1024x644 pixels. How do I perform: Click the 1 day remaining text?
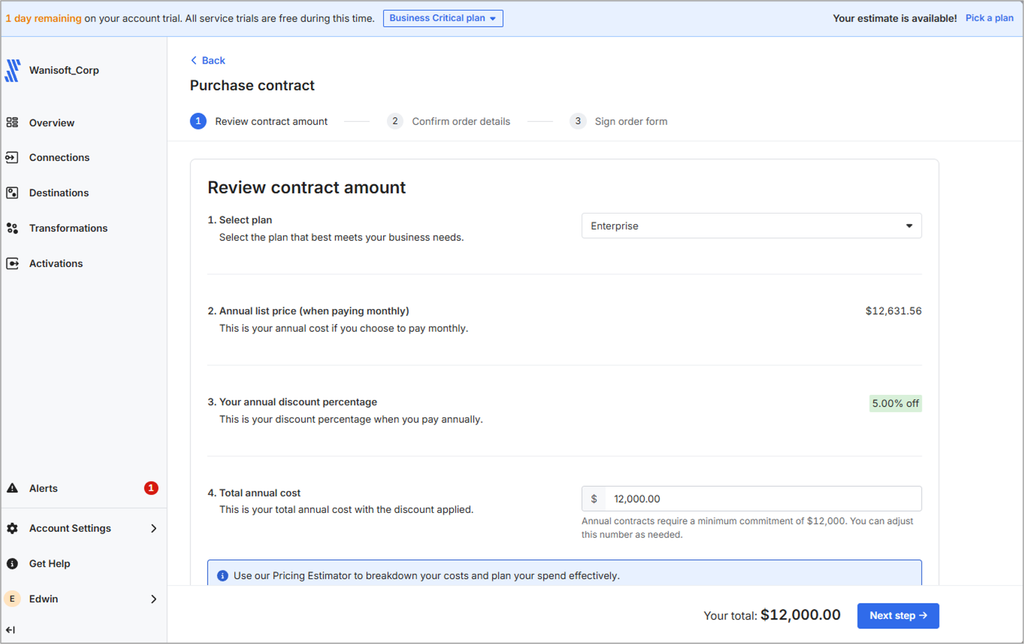coord(44,18)
